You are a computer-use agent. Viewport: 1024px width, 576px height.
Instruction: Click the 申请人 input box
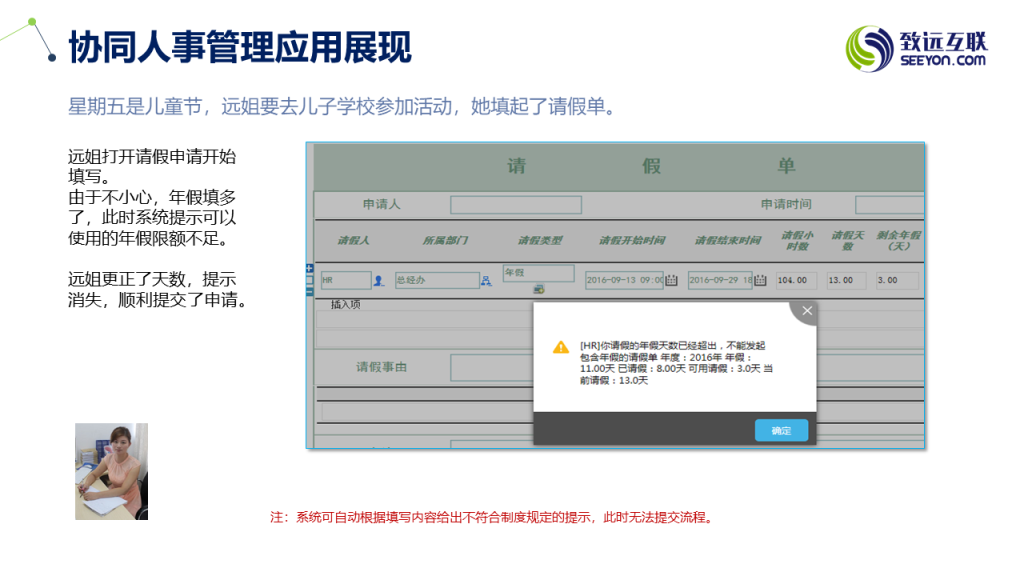(x=515, y=205)
